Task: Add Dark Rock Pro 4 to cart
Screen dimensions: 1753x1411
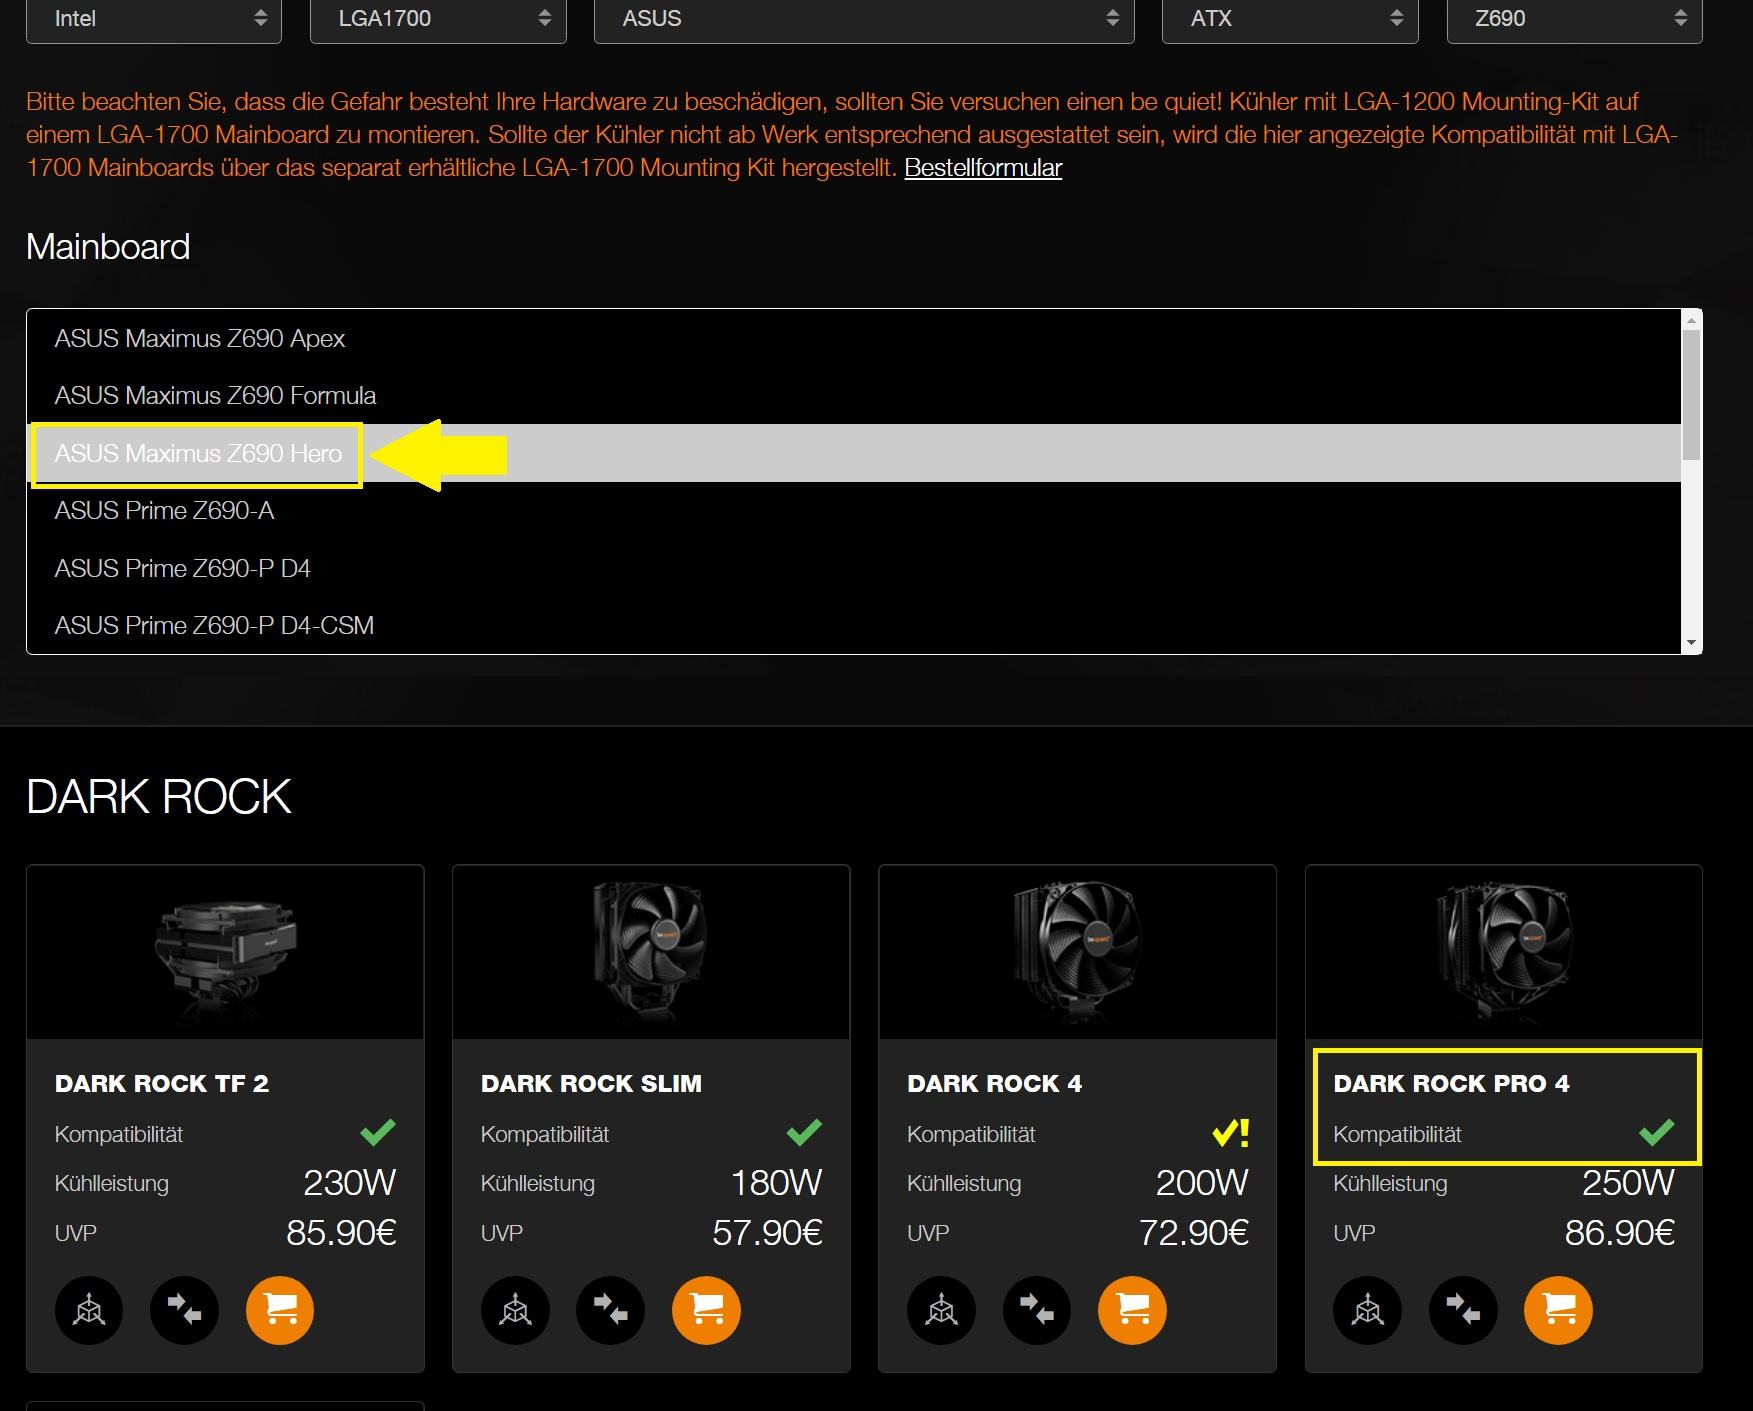Action: [x=1558, y=1310]
